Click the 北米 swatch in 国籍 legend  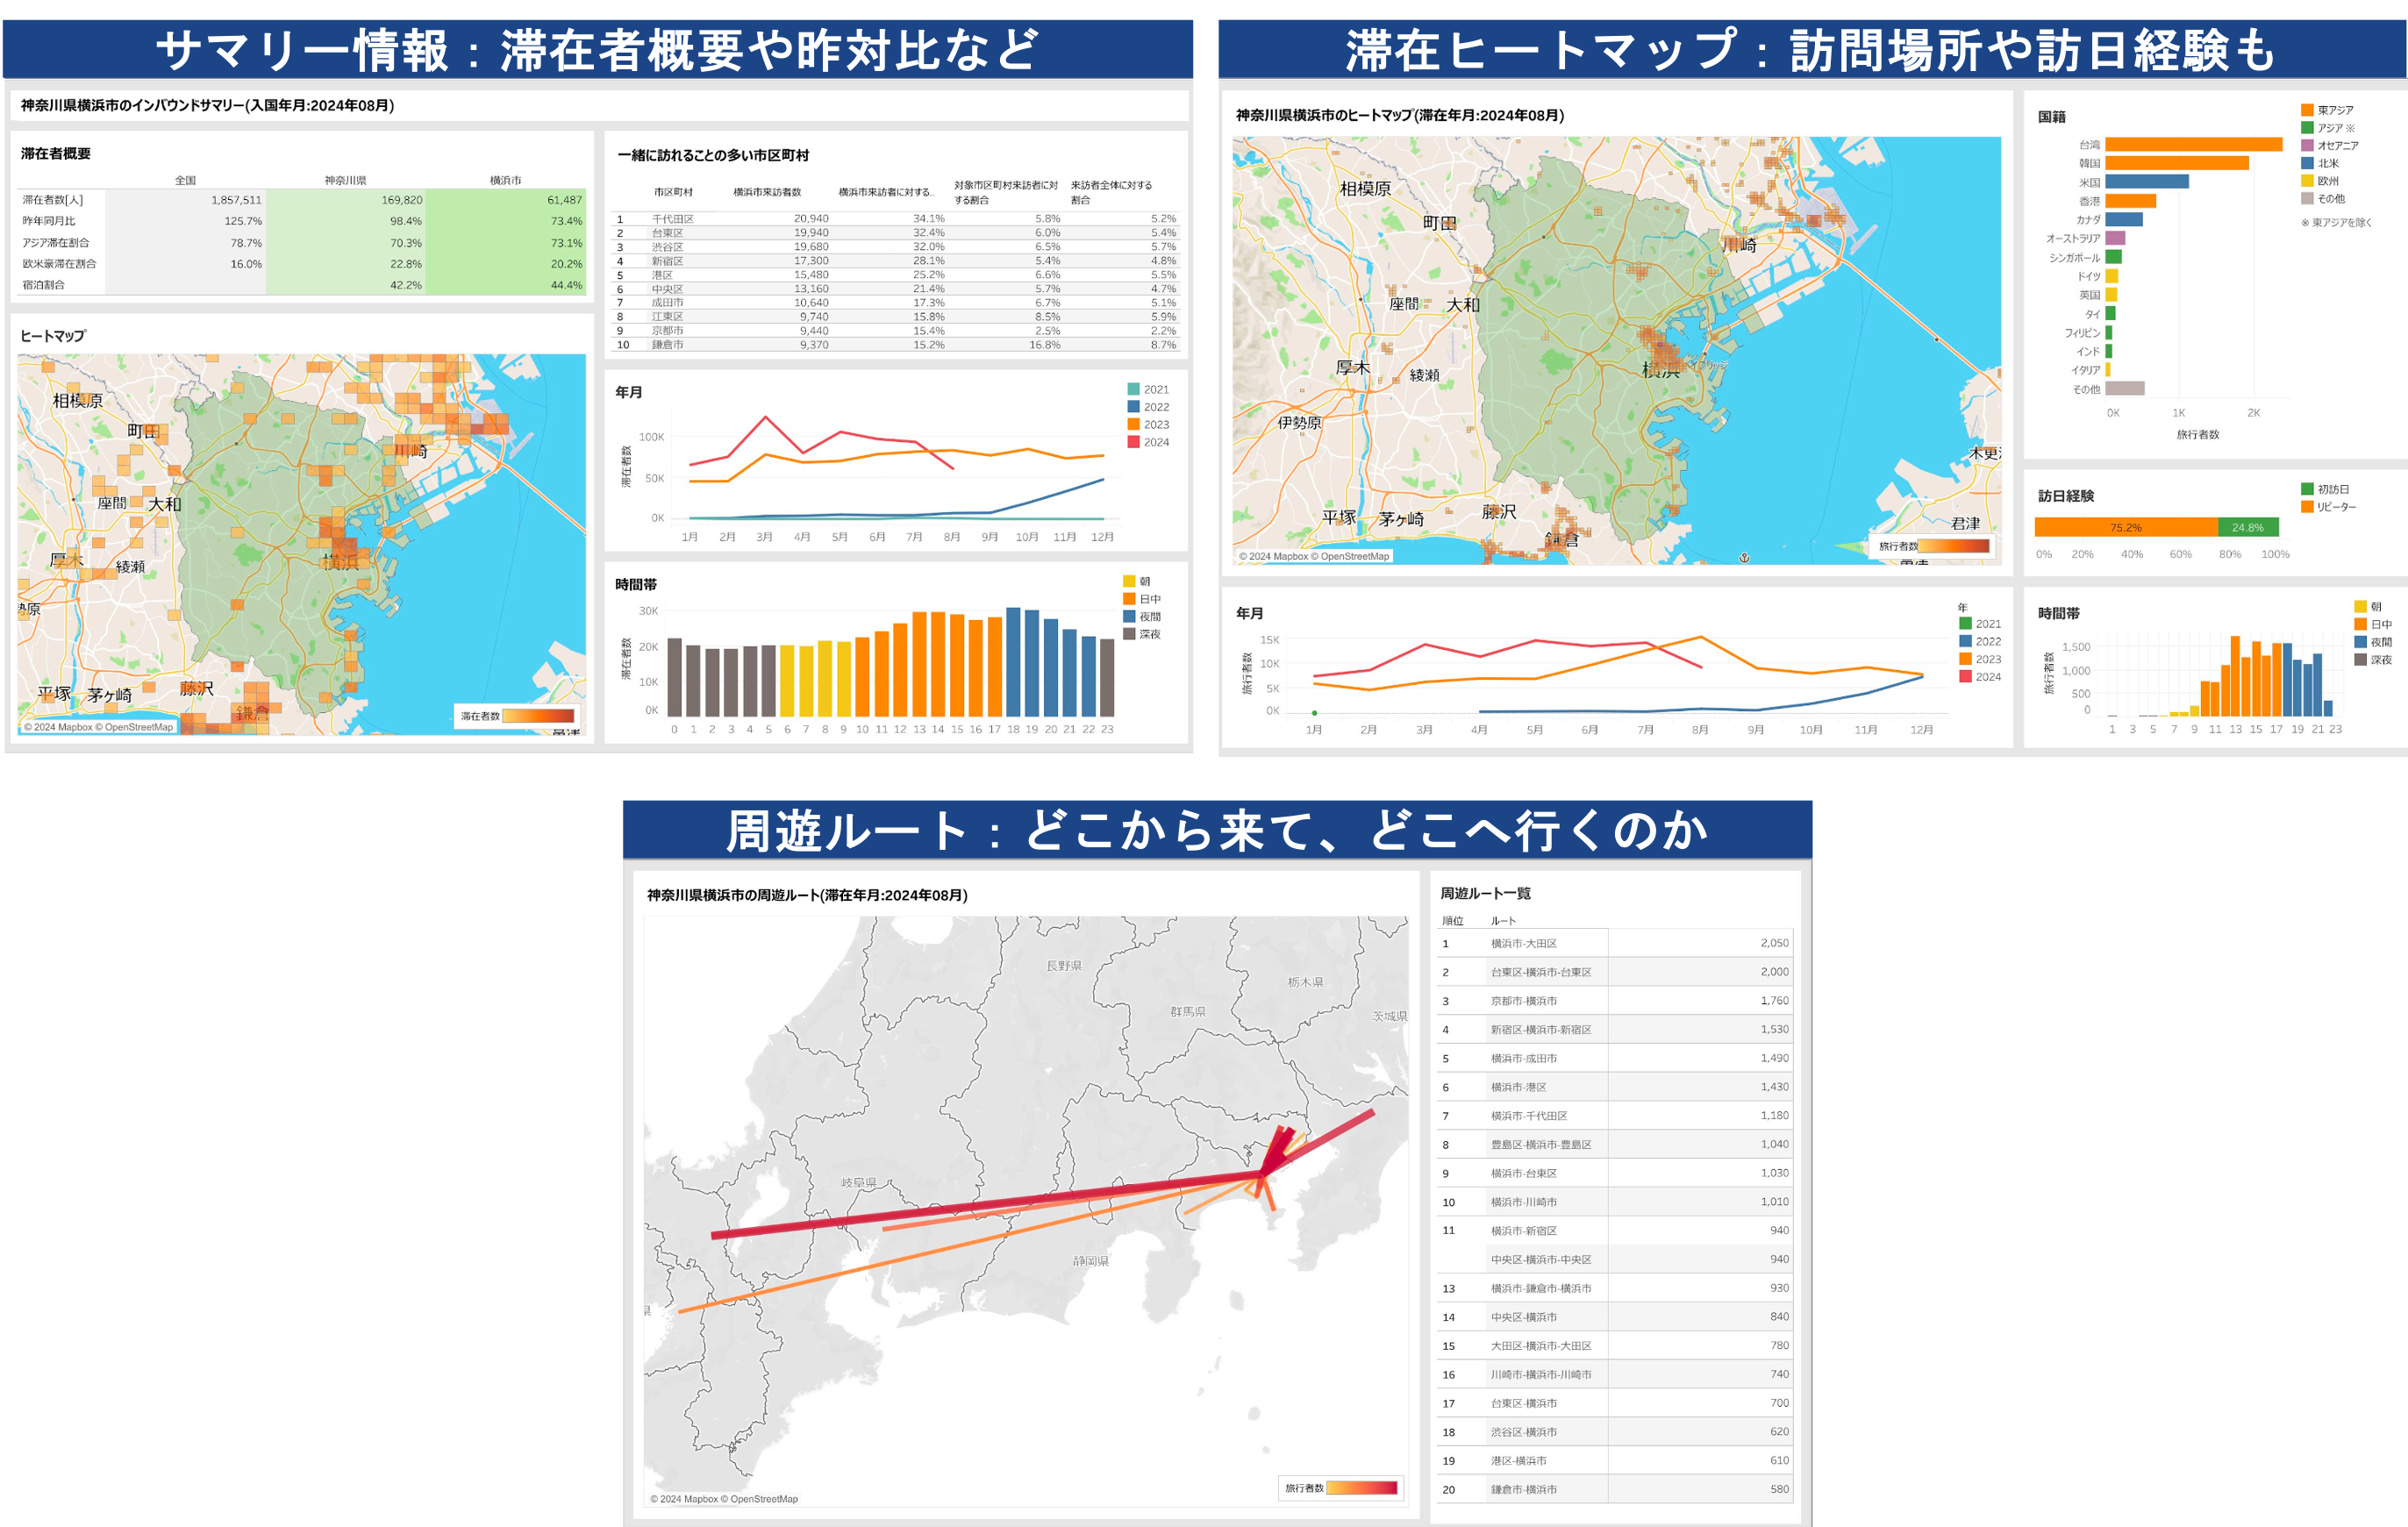point(2307,163)
